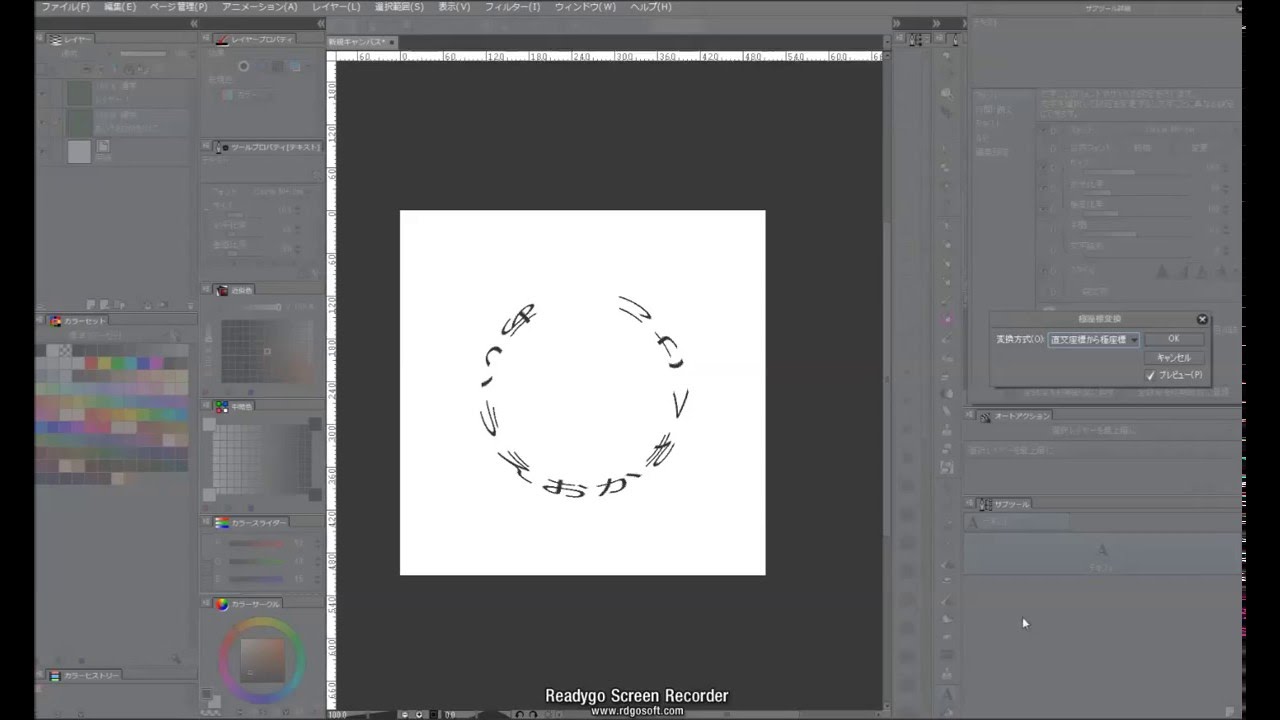Open the 変換方式 conversion method dropdown

click(1093, 340)
